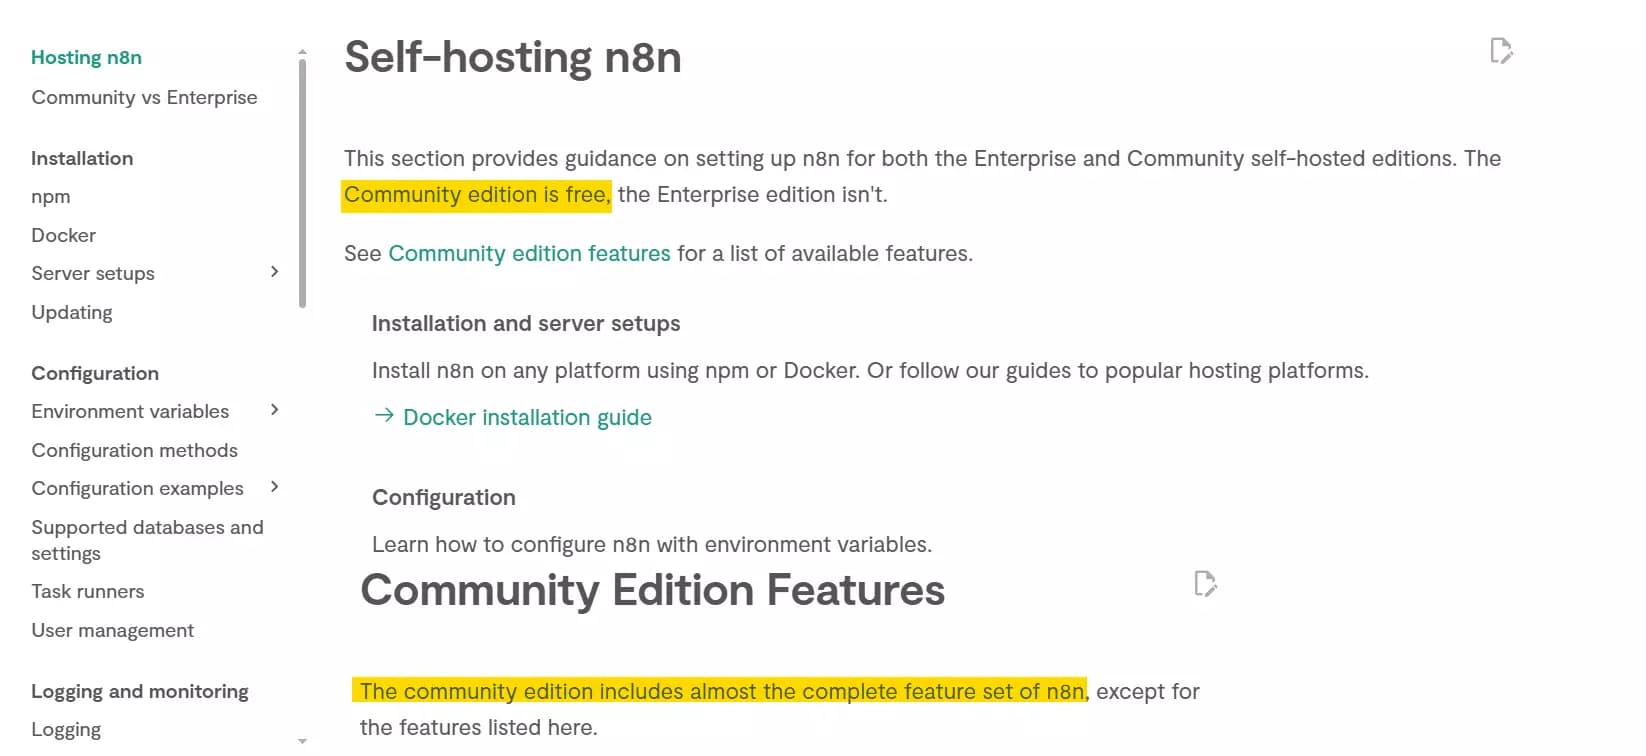Click Logging and monitoring sidebar heading
1646x756 pixels.
(x=140, y=691)
